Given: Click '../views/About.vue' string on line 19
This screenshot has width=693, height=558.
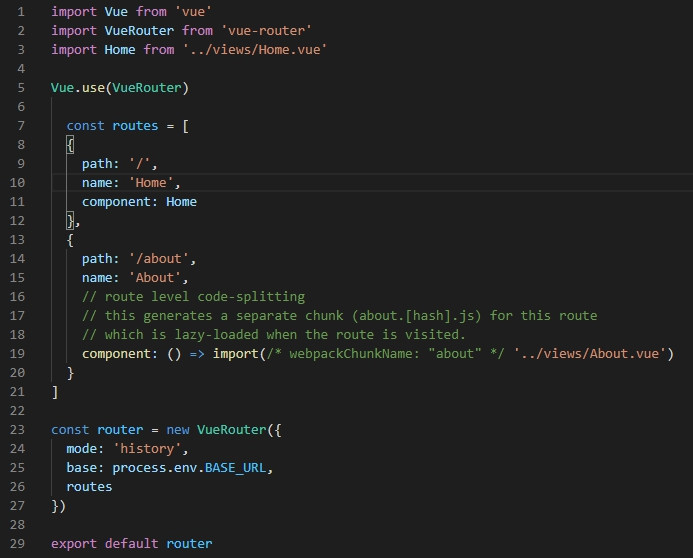Looking at the screenshot, I should click(590, 353).
